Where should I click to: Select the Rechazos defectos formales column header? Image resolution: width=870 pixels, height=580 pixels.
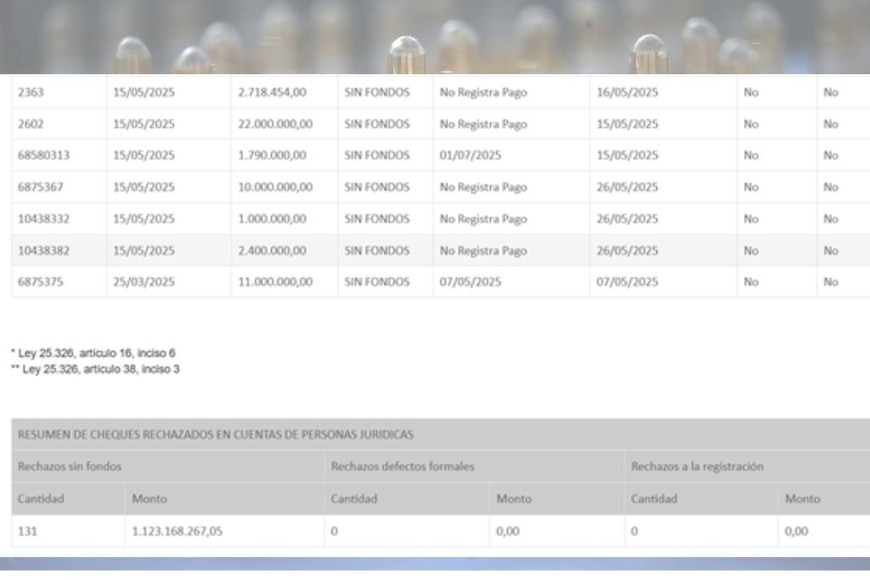coord(402,466)
